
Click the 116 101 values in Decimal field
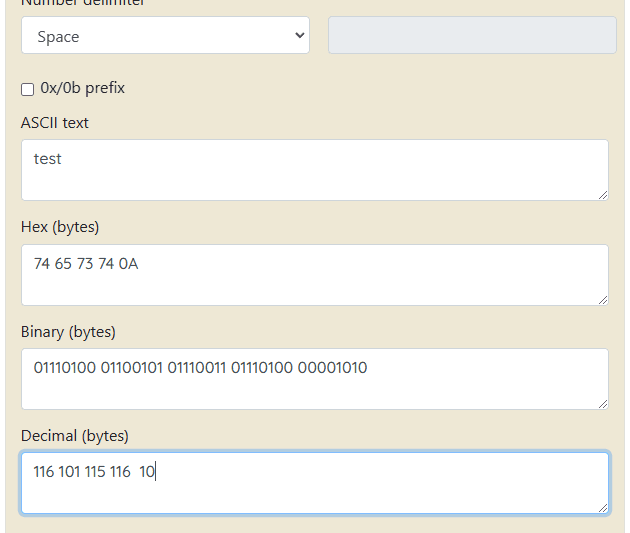(57, 472)
